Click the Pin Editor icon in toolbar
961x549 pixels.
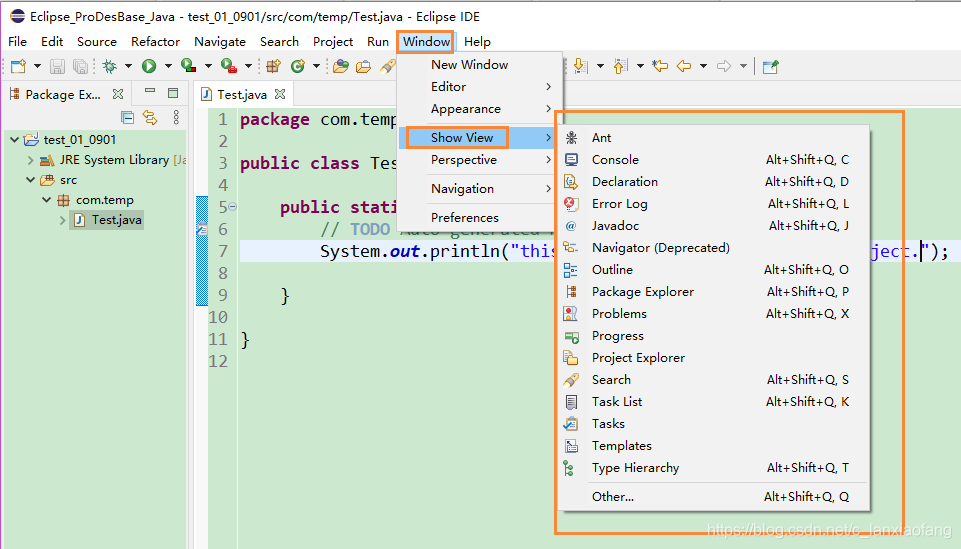770,66
